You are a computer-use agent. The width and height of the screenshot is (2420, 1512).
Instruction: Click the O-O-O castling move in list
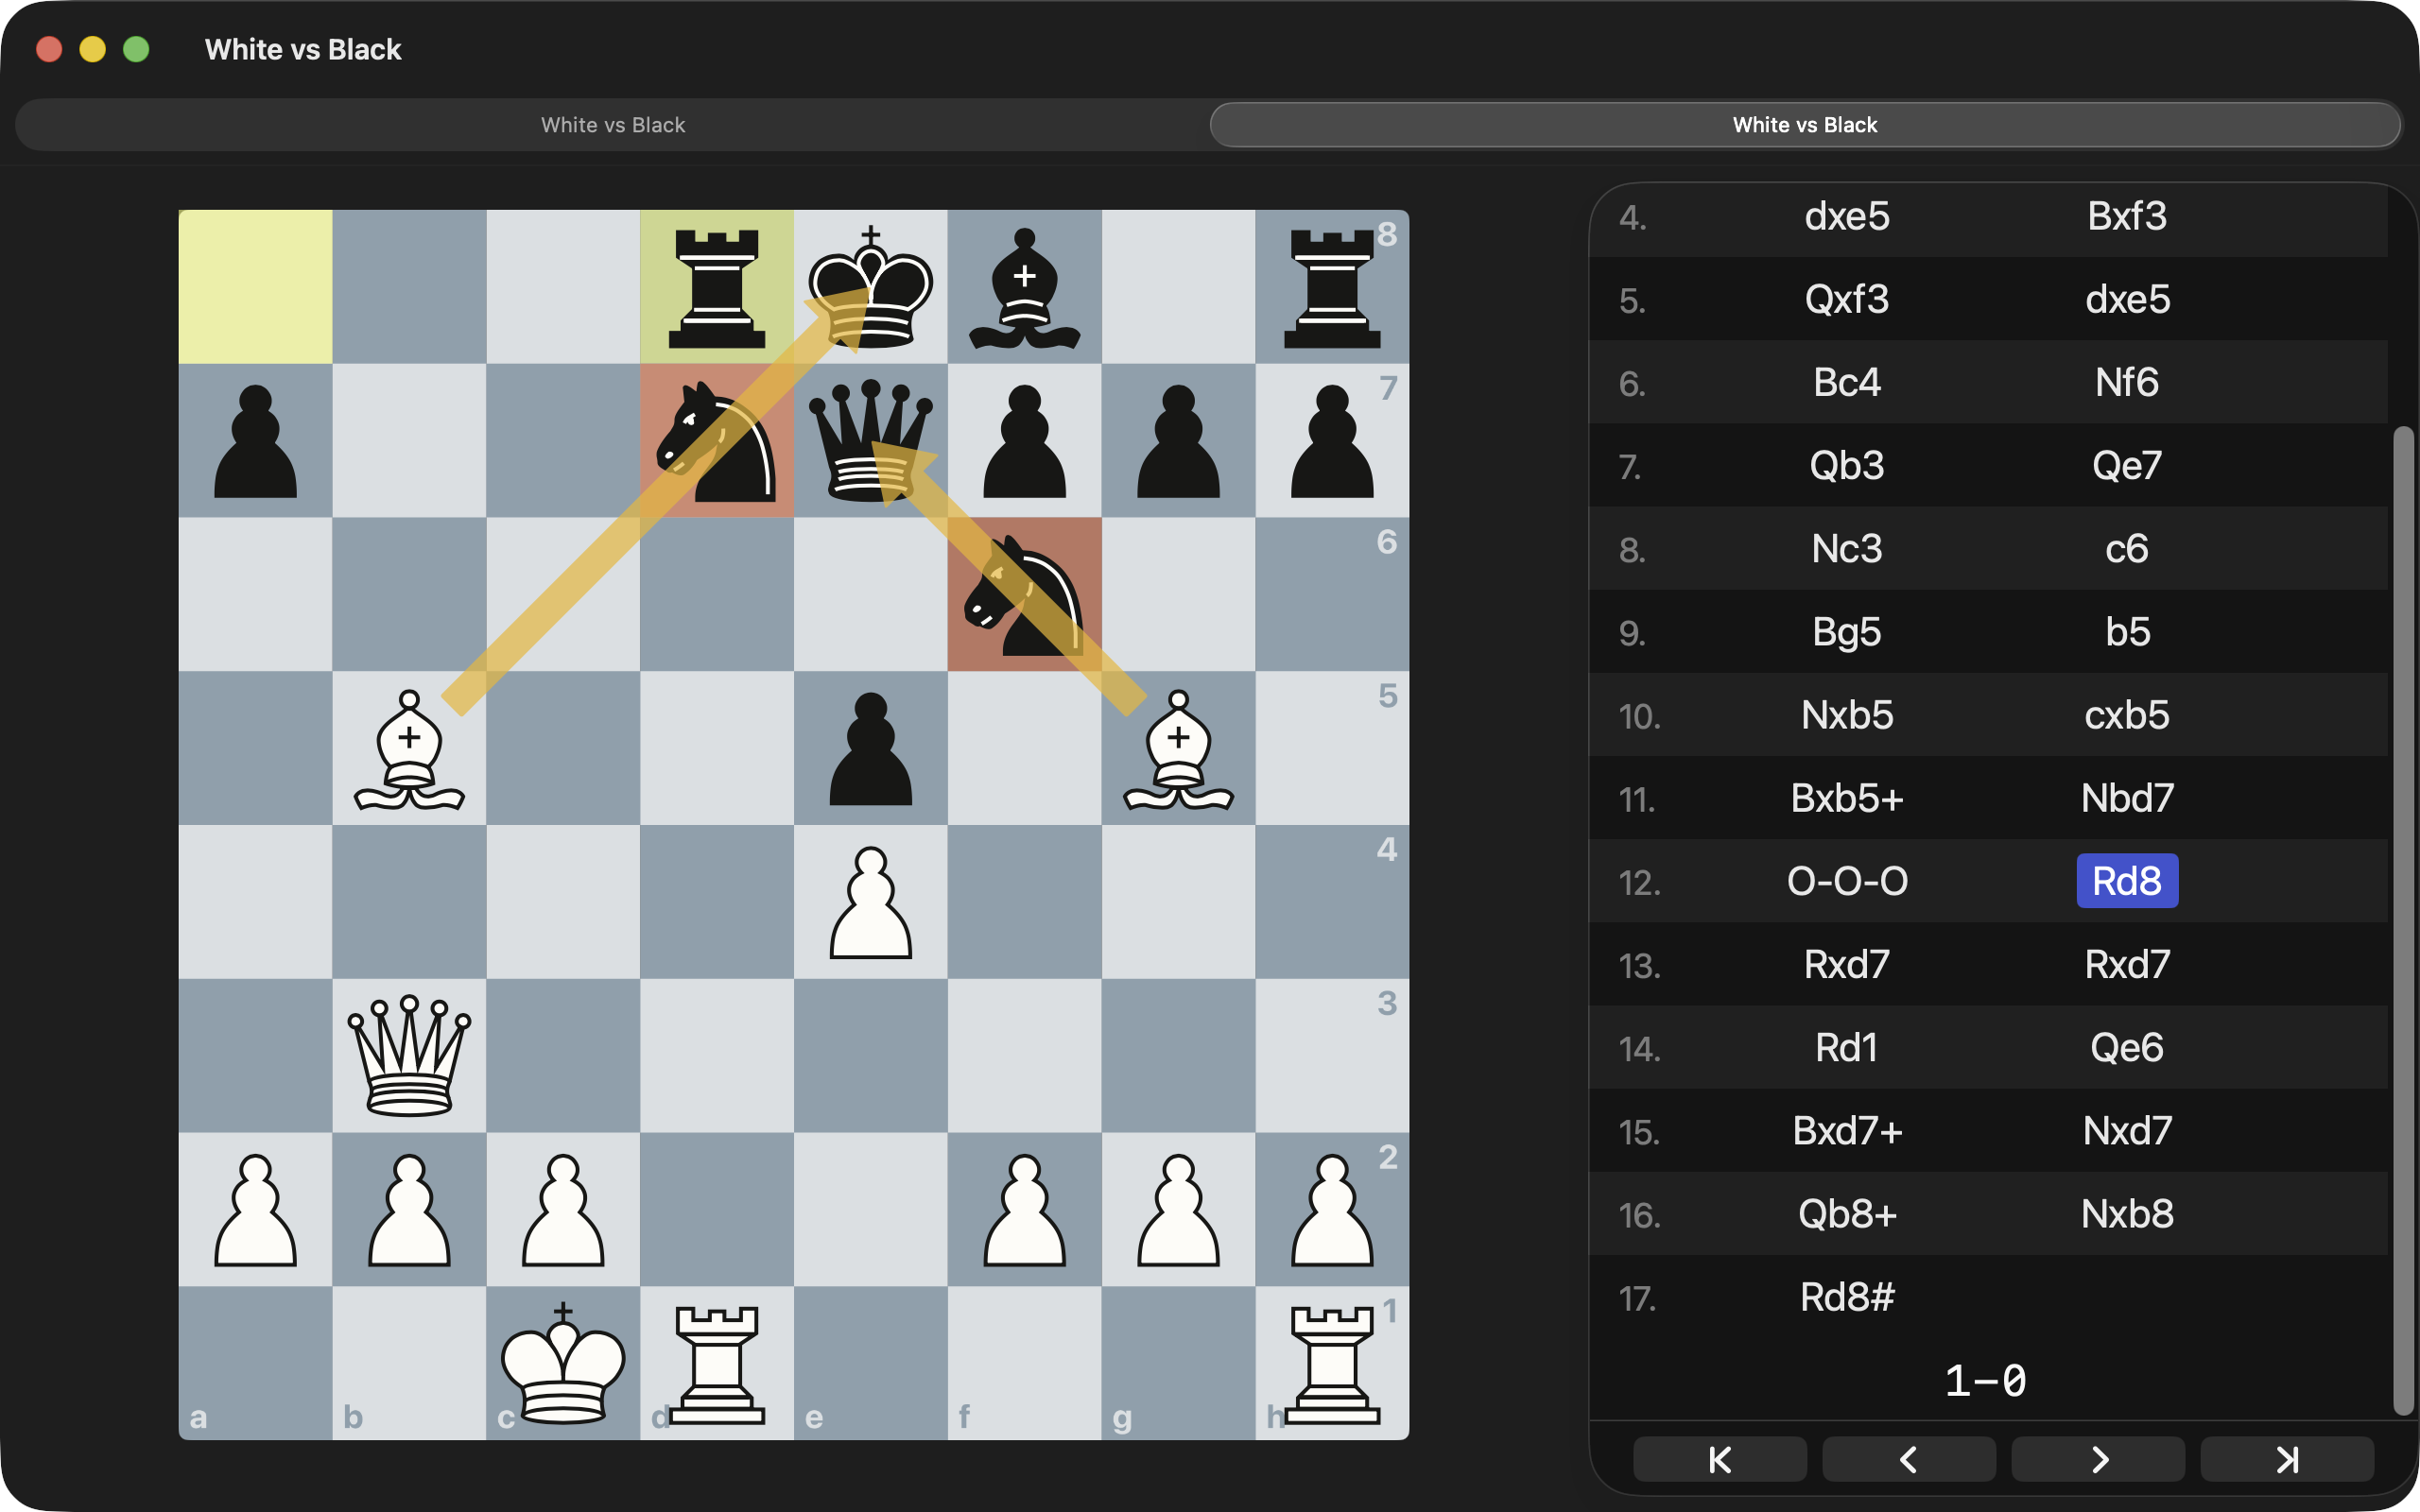coord(1846,881)
